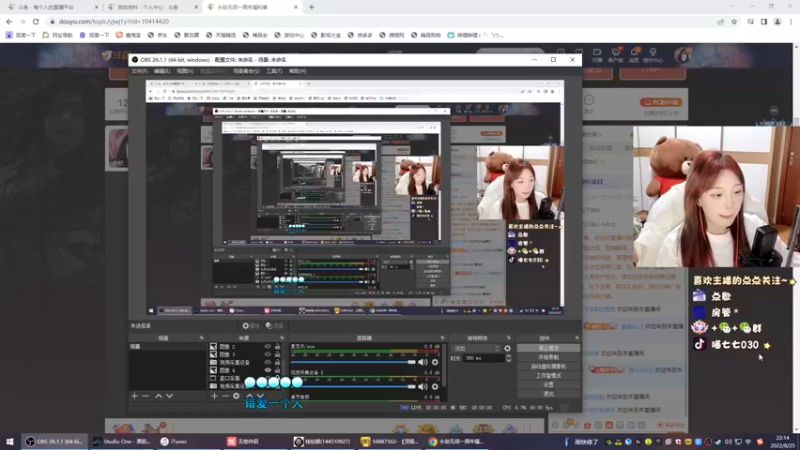Add a new scene with plus icon

pyautogui.click(x=135, y=396)
